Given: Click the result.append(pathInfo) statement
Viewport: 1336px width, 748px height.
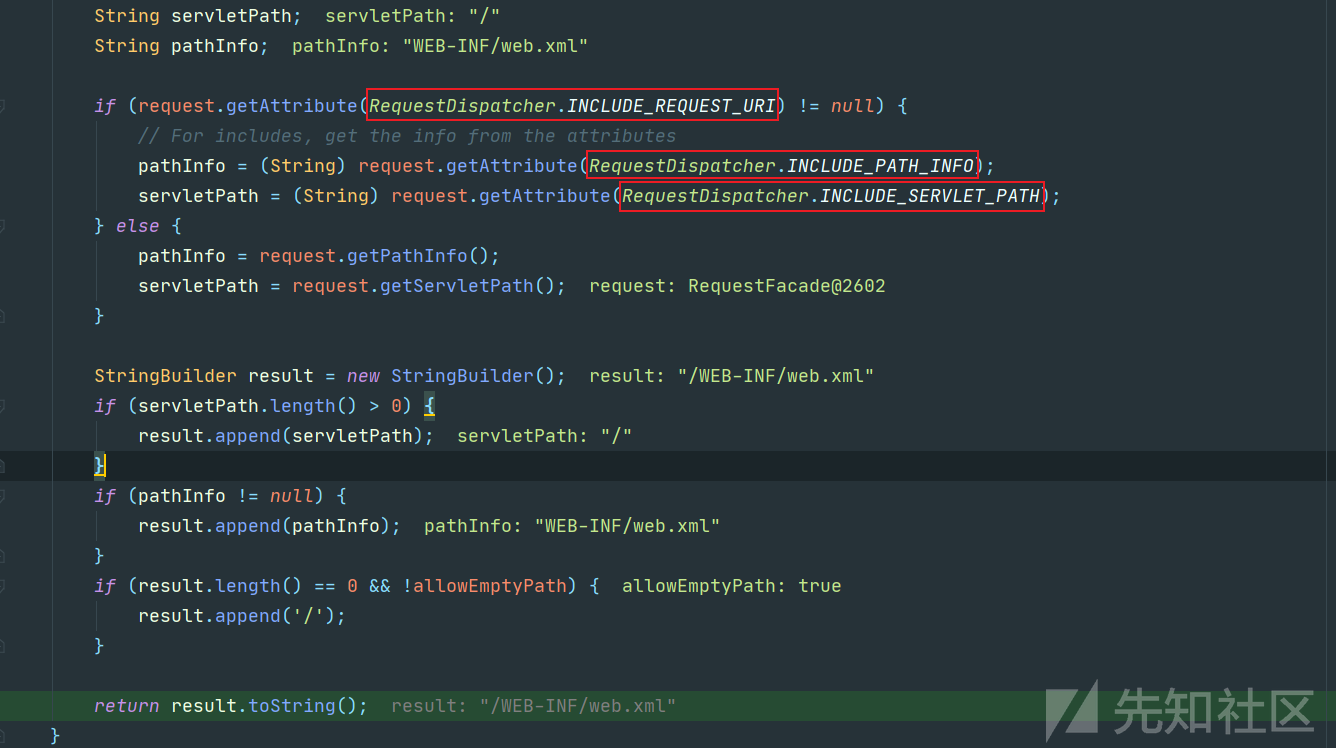Looking at the screenshot, I should (x=270, y=526).
